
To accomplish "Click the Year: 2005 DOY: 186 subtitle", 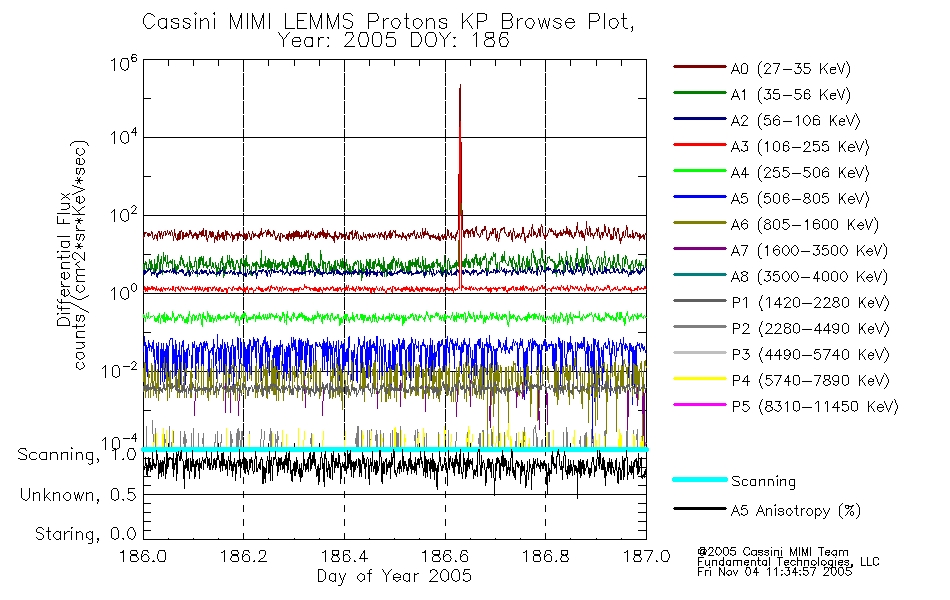I will 394,41.
